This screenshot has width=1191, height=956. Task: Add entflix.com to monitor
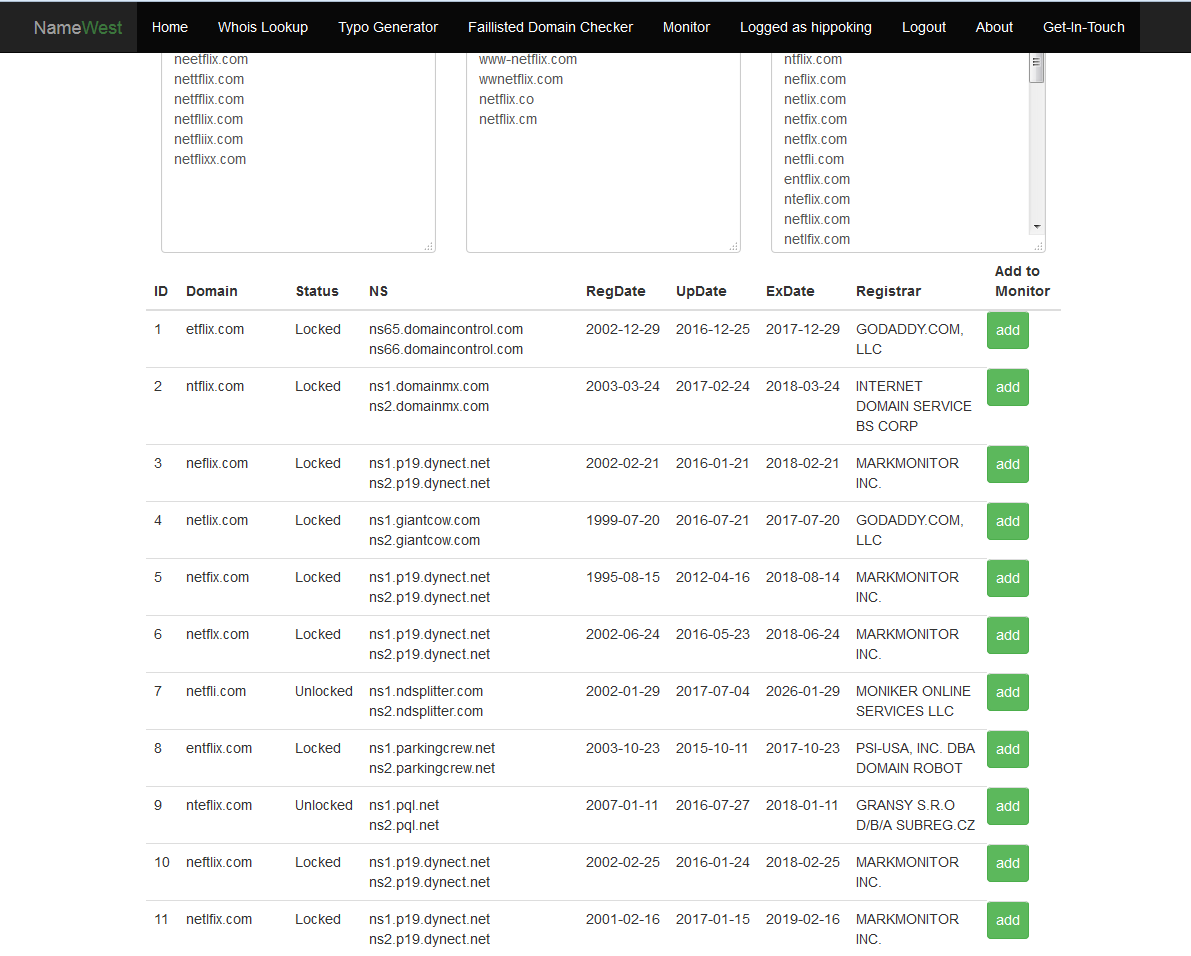1008,749
